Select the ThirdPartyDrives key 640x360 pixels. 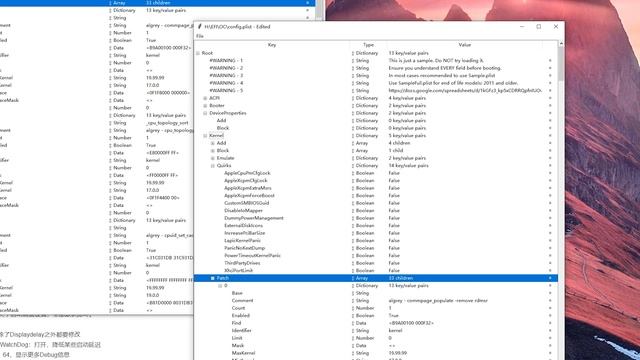pyautogui.click(x=242, y=263)
